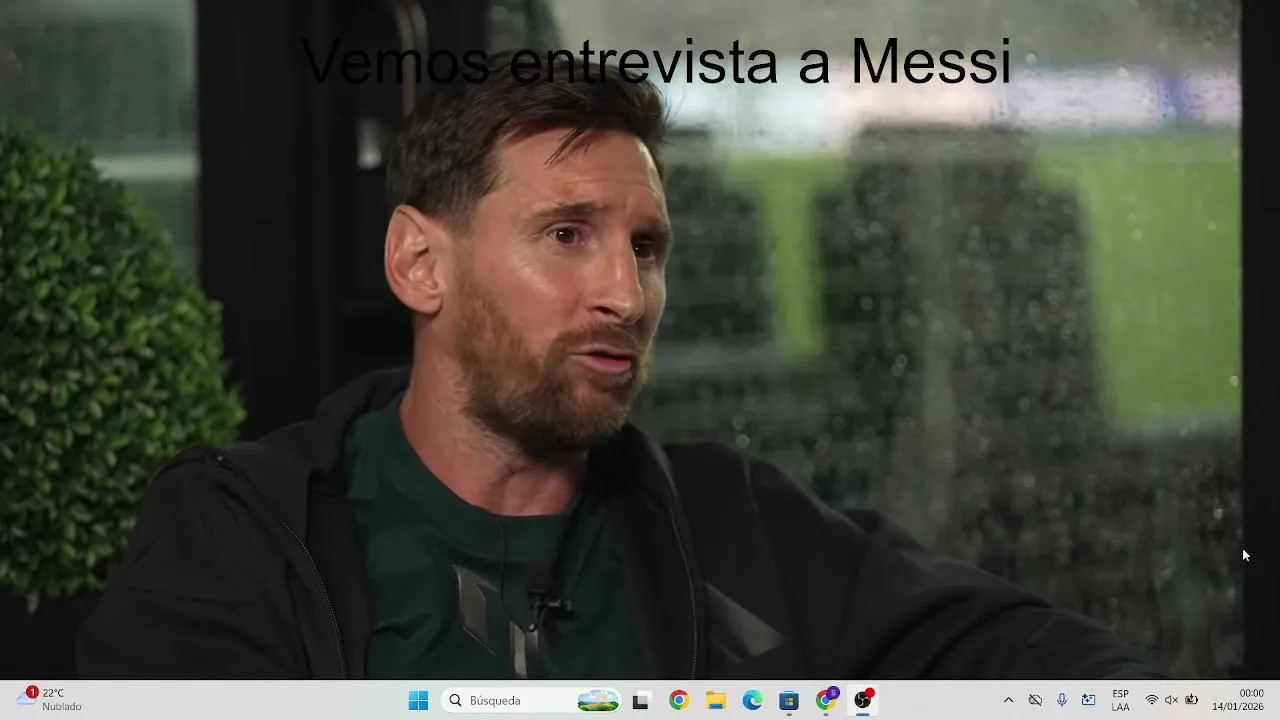Viewport: 1280px width, 720px height.
Task: Click the muted volume tray icon
Action: tap(1171, 701)
